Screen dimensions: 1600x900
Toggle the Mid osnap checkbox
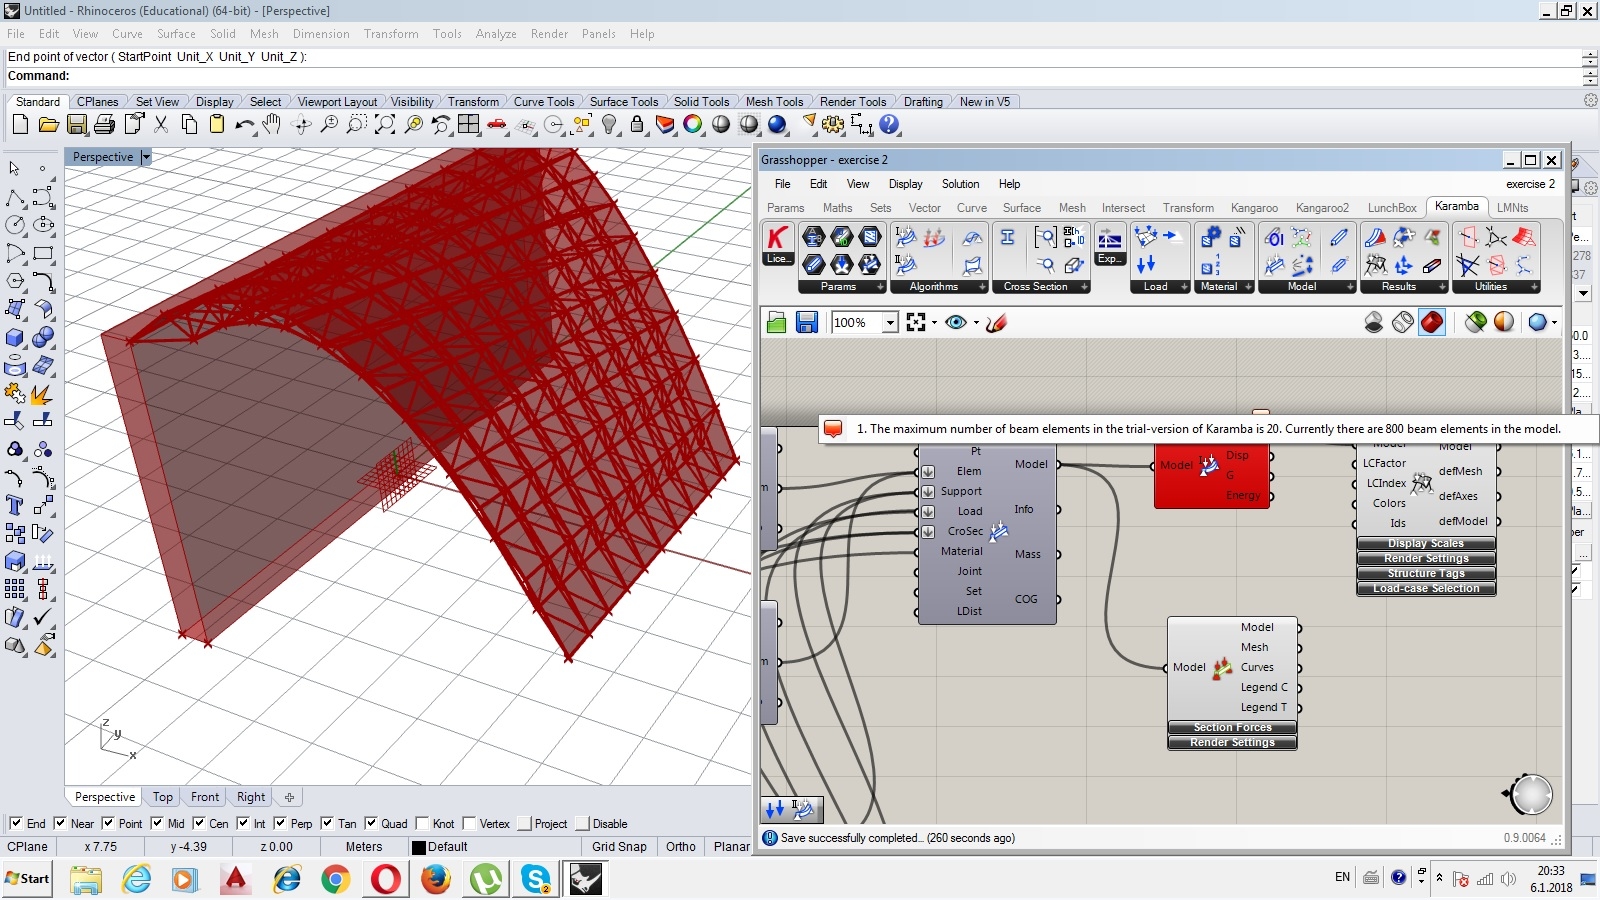coord(157,823)
